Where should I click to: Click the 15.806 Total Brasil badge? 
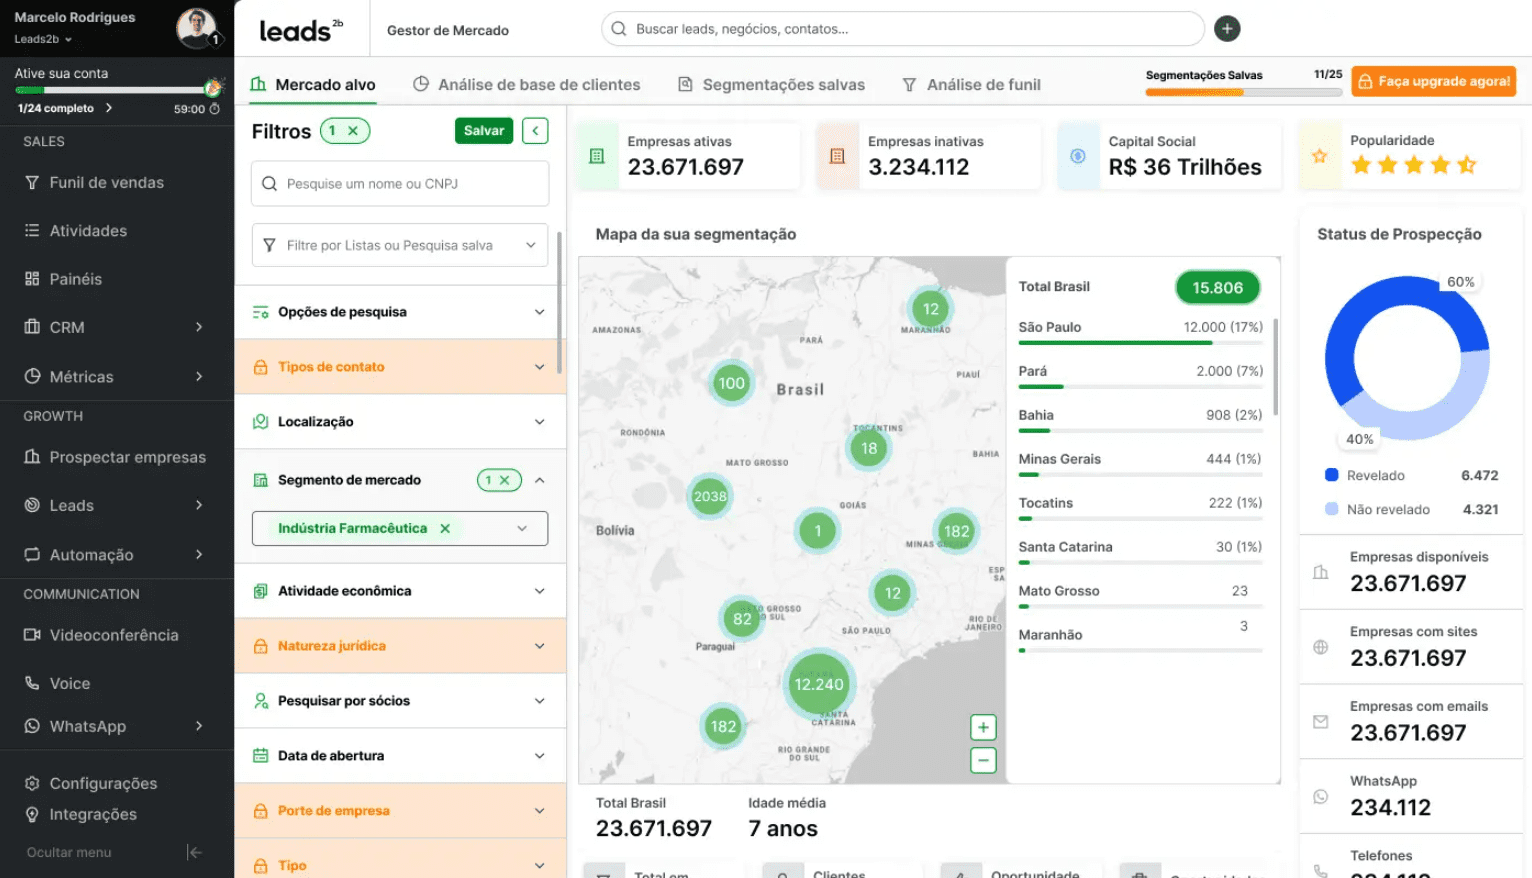(1217, 288)
